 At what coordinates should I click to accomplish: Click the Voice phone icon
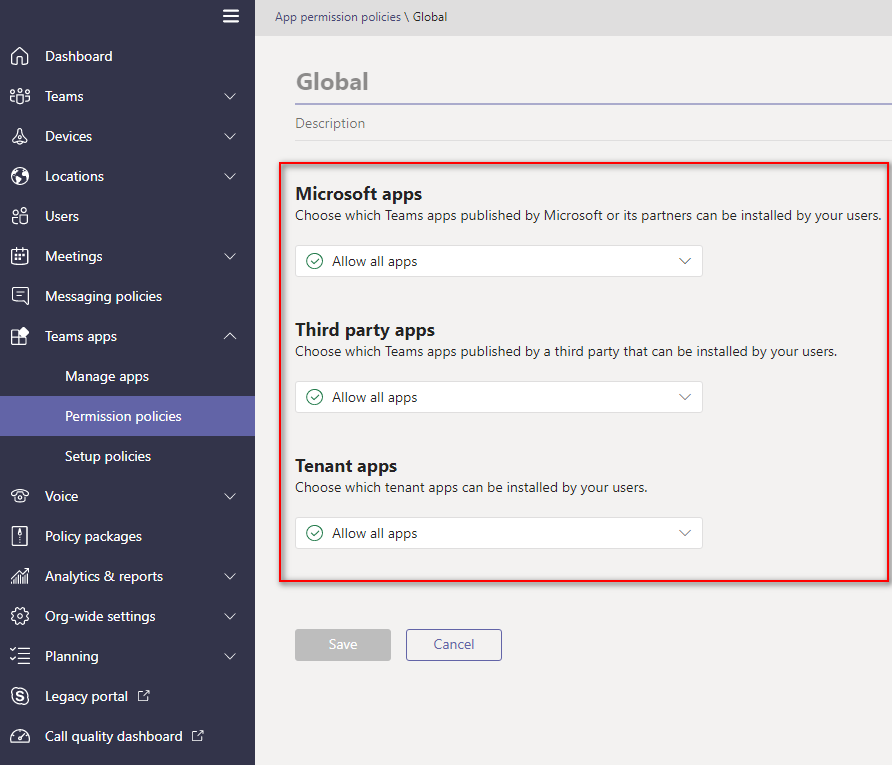click(x=20, y=496)
